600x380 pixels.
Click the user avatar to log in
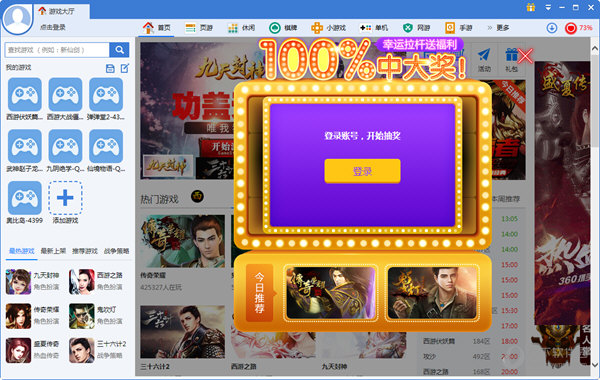coord(17,18)
